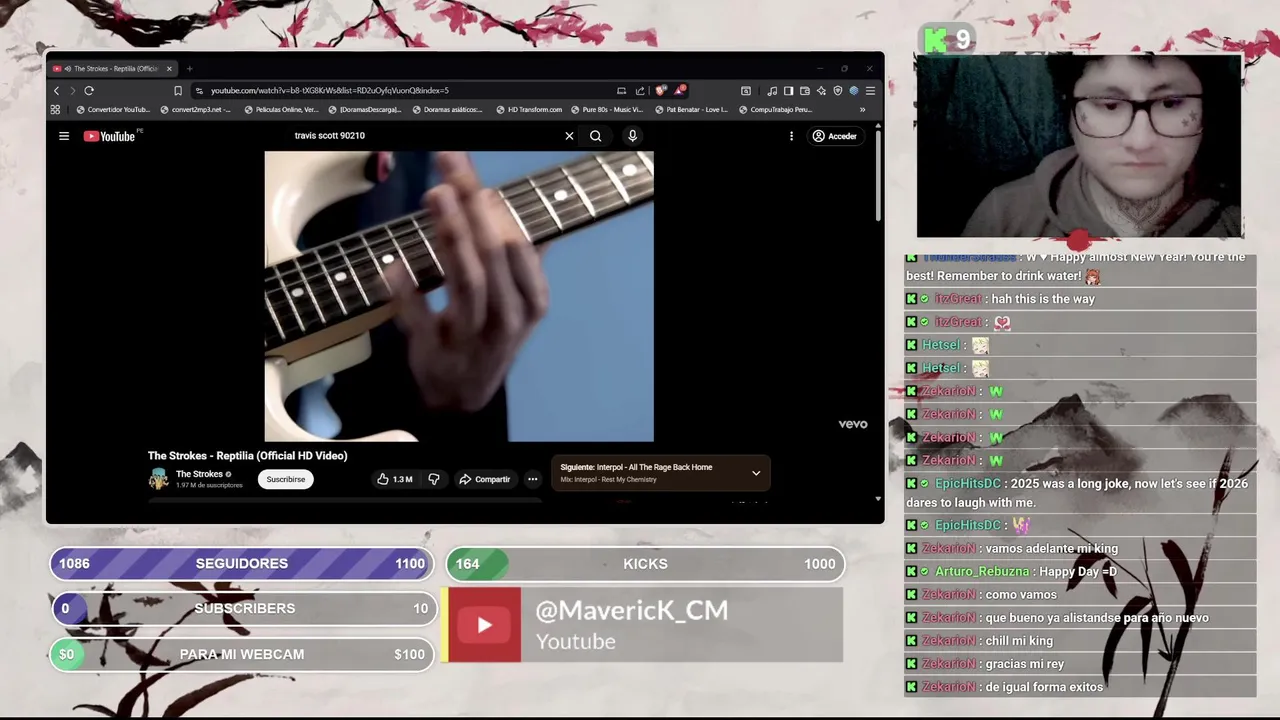Open the Brave Rewards triangle icon

pyautogui.click(x=679, y=91)
